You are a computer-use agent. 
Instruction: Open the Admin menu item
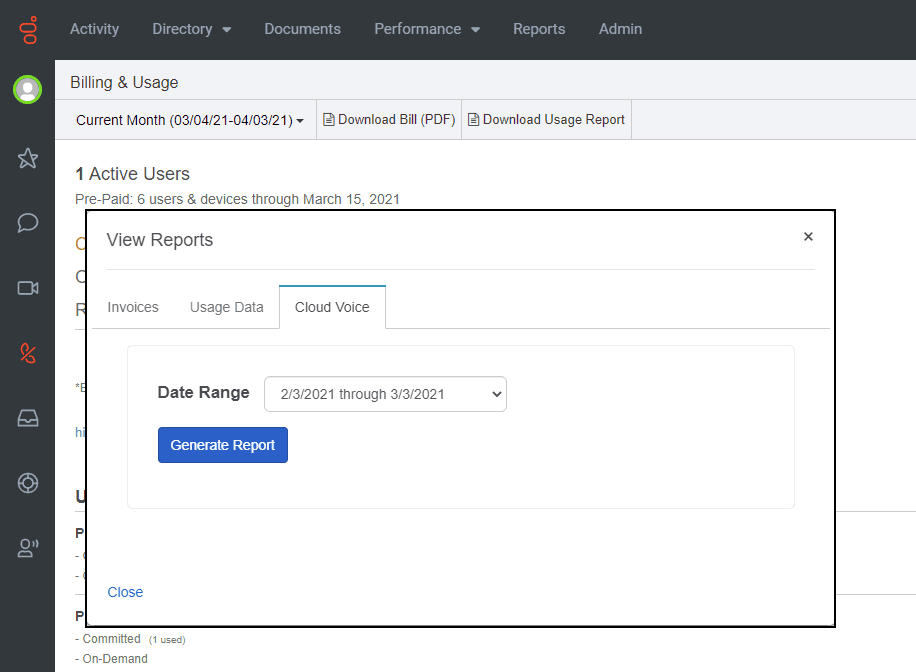coord(620,29)
